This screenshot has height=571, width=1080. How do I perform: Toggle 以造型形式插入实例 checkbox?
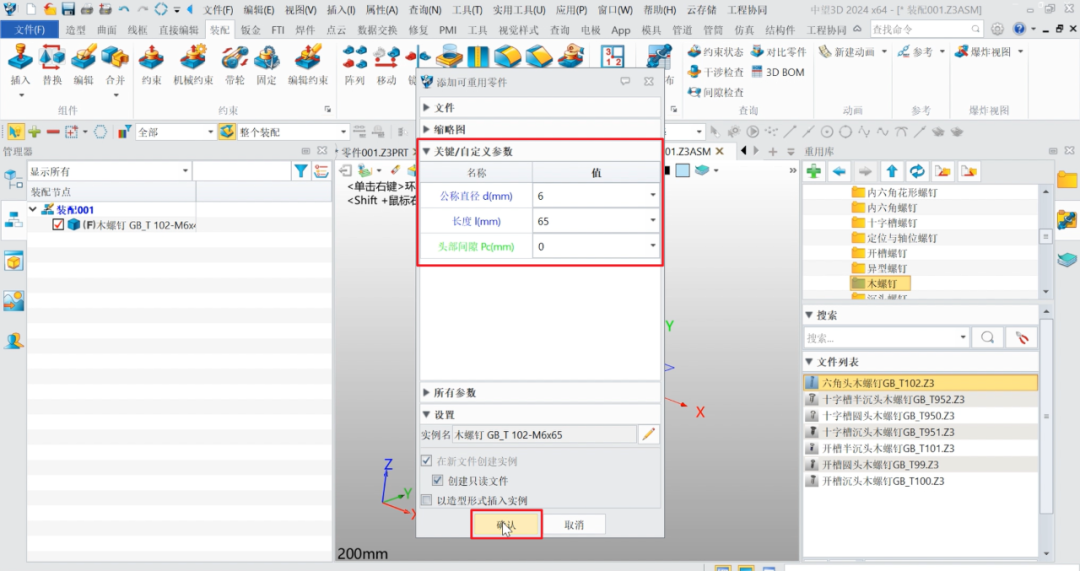(x=426, y=499)
